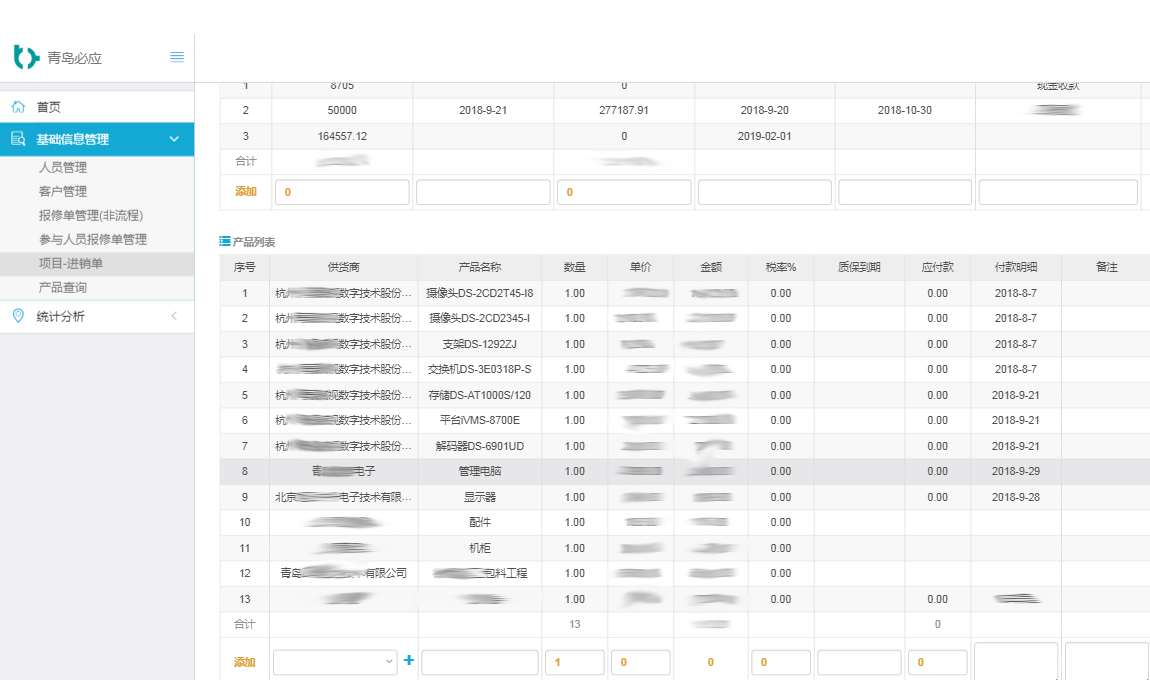Click the location pin icon for 统计分析
This screenshot has height=680, width=1150.
18,316
